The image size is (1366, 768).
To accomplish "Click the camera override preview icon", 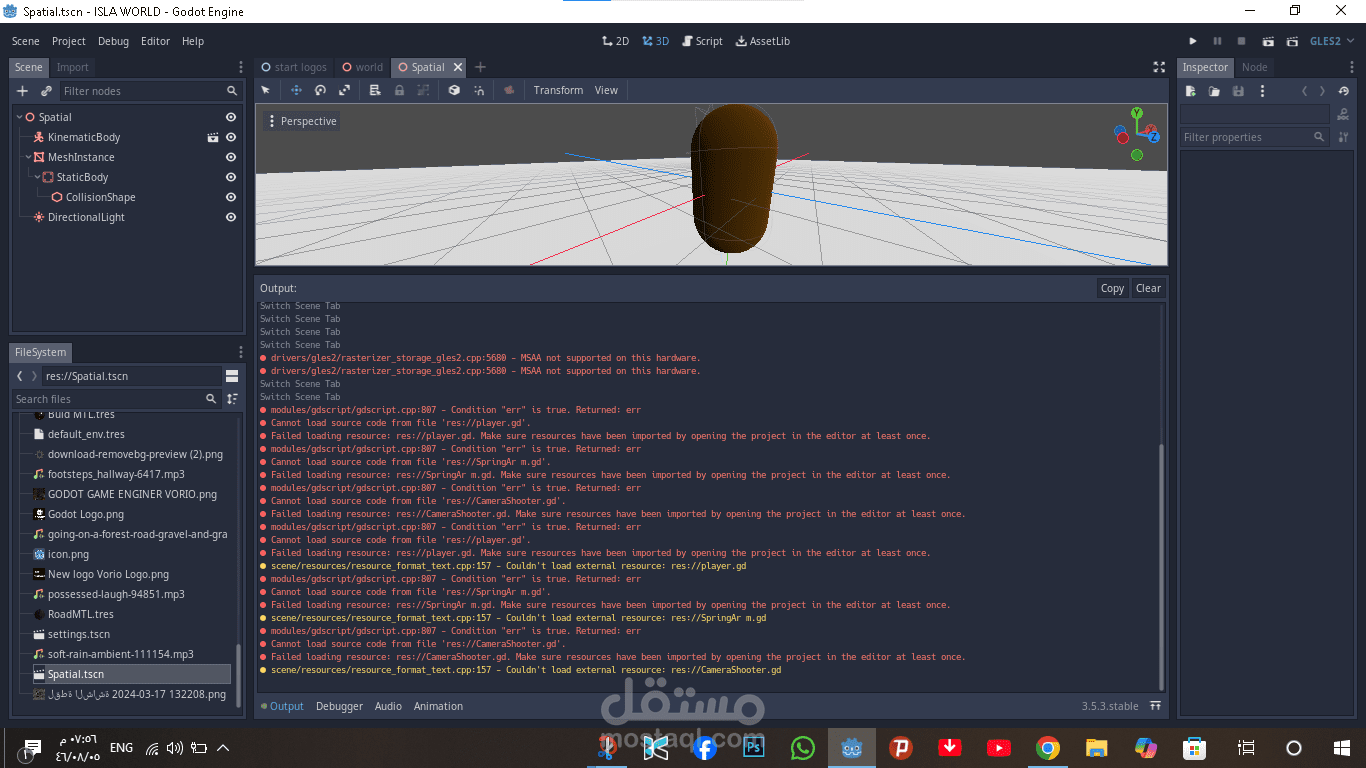I will coord(509,90).
